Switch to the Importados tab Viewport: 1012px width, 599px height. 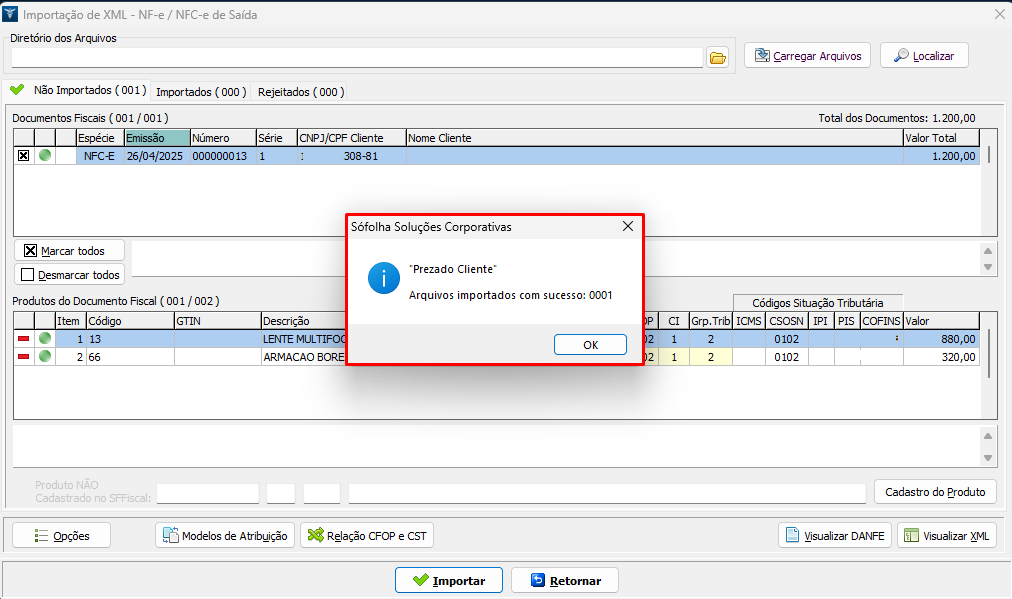pos(201,91)
